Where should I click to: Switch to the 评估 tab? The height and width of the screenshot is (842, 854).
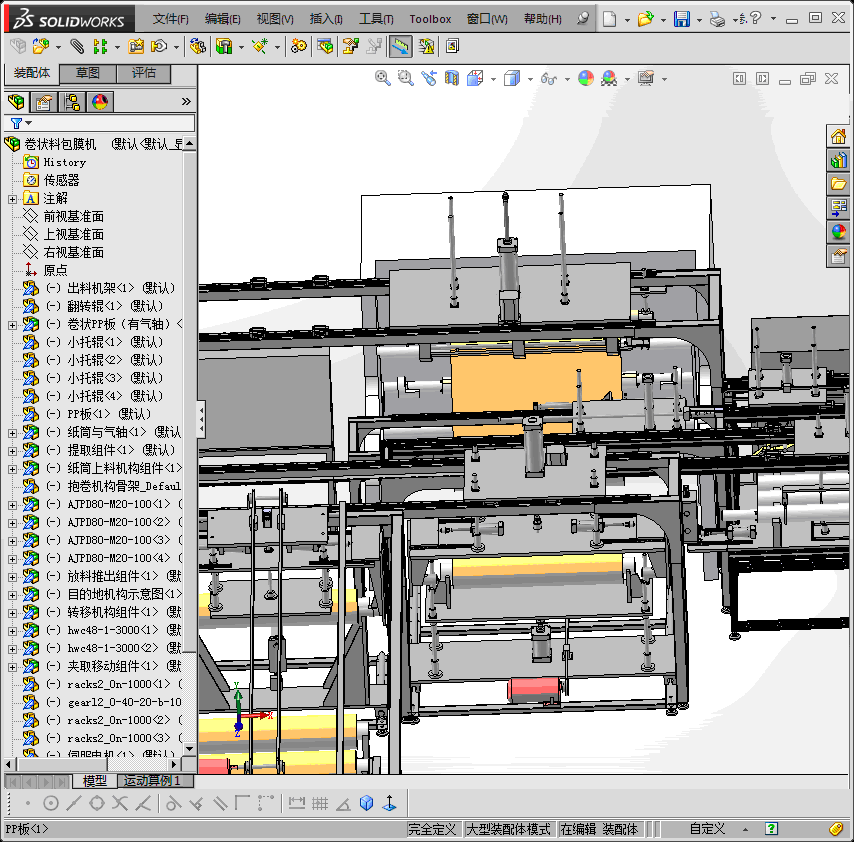[144, 73]
